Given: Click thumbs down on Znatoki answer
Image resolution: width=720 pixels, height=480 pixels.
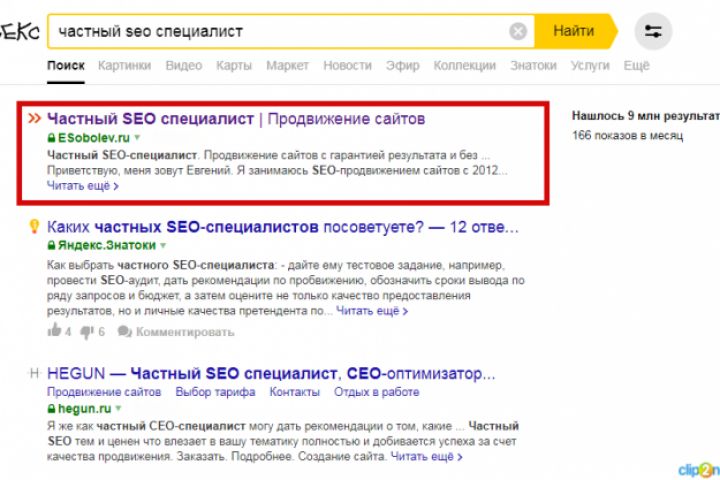Looking at the screenshot, I should click(86, 331).
